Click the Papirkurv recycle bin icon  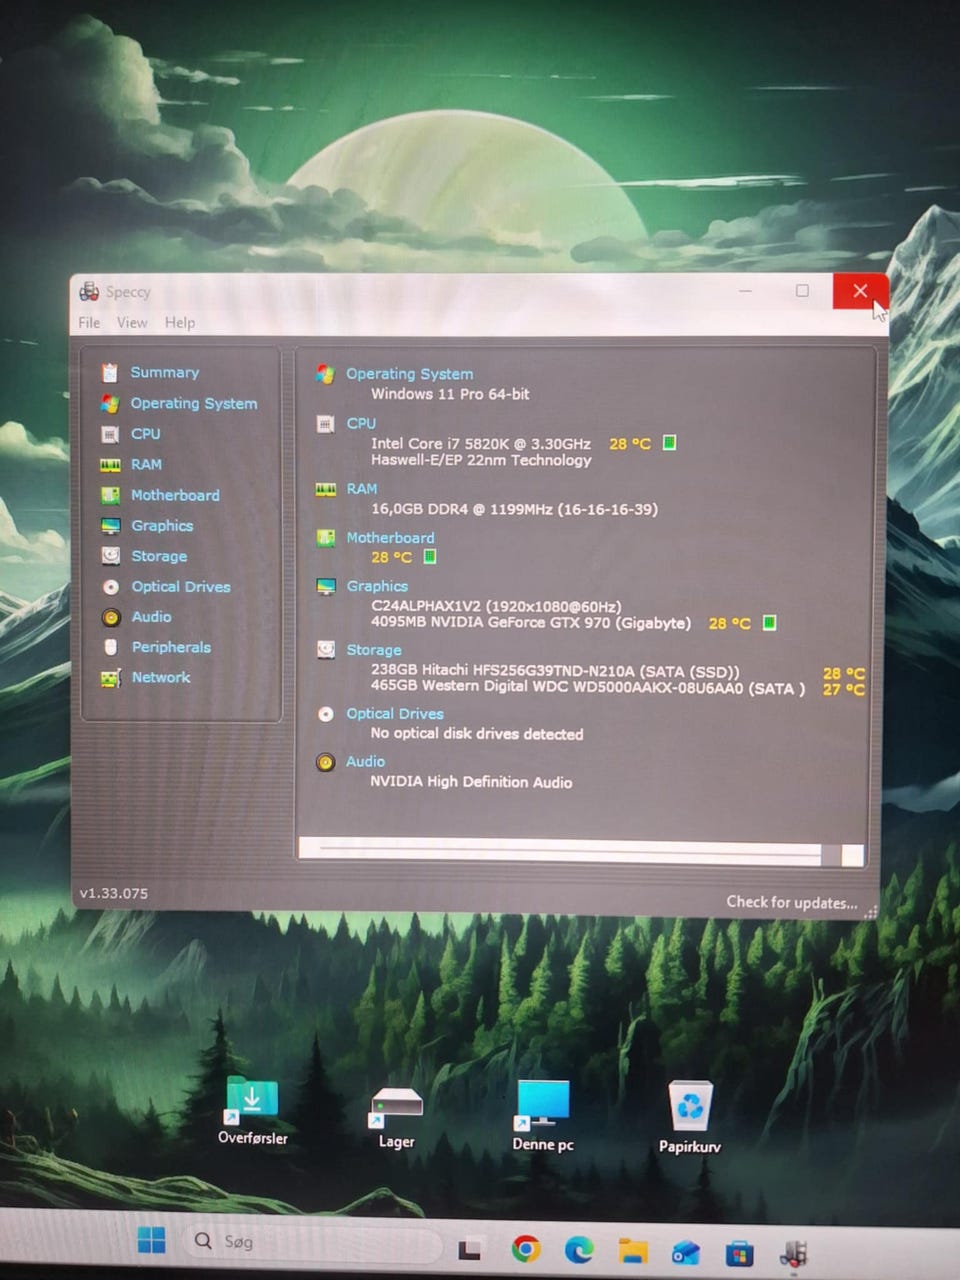pyautogui.click(x=690, y=1117)
